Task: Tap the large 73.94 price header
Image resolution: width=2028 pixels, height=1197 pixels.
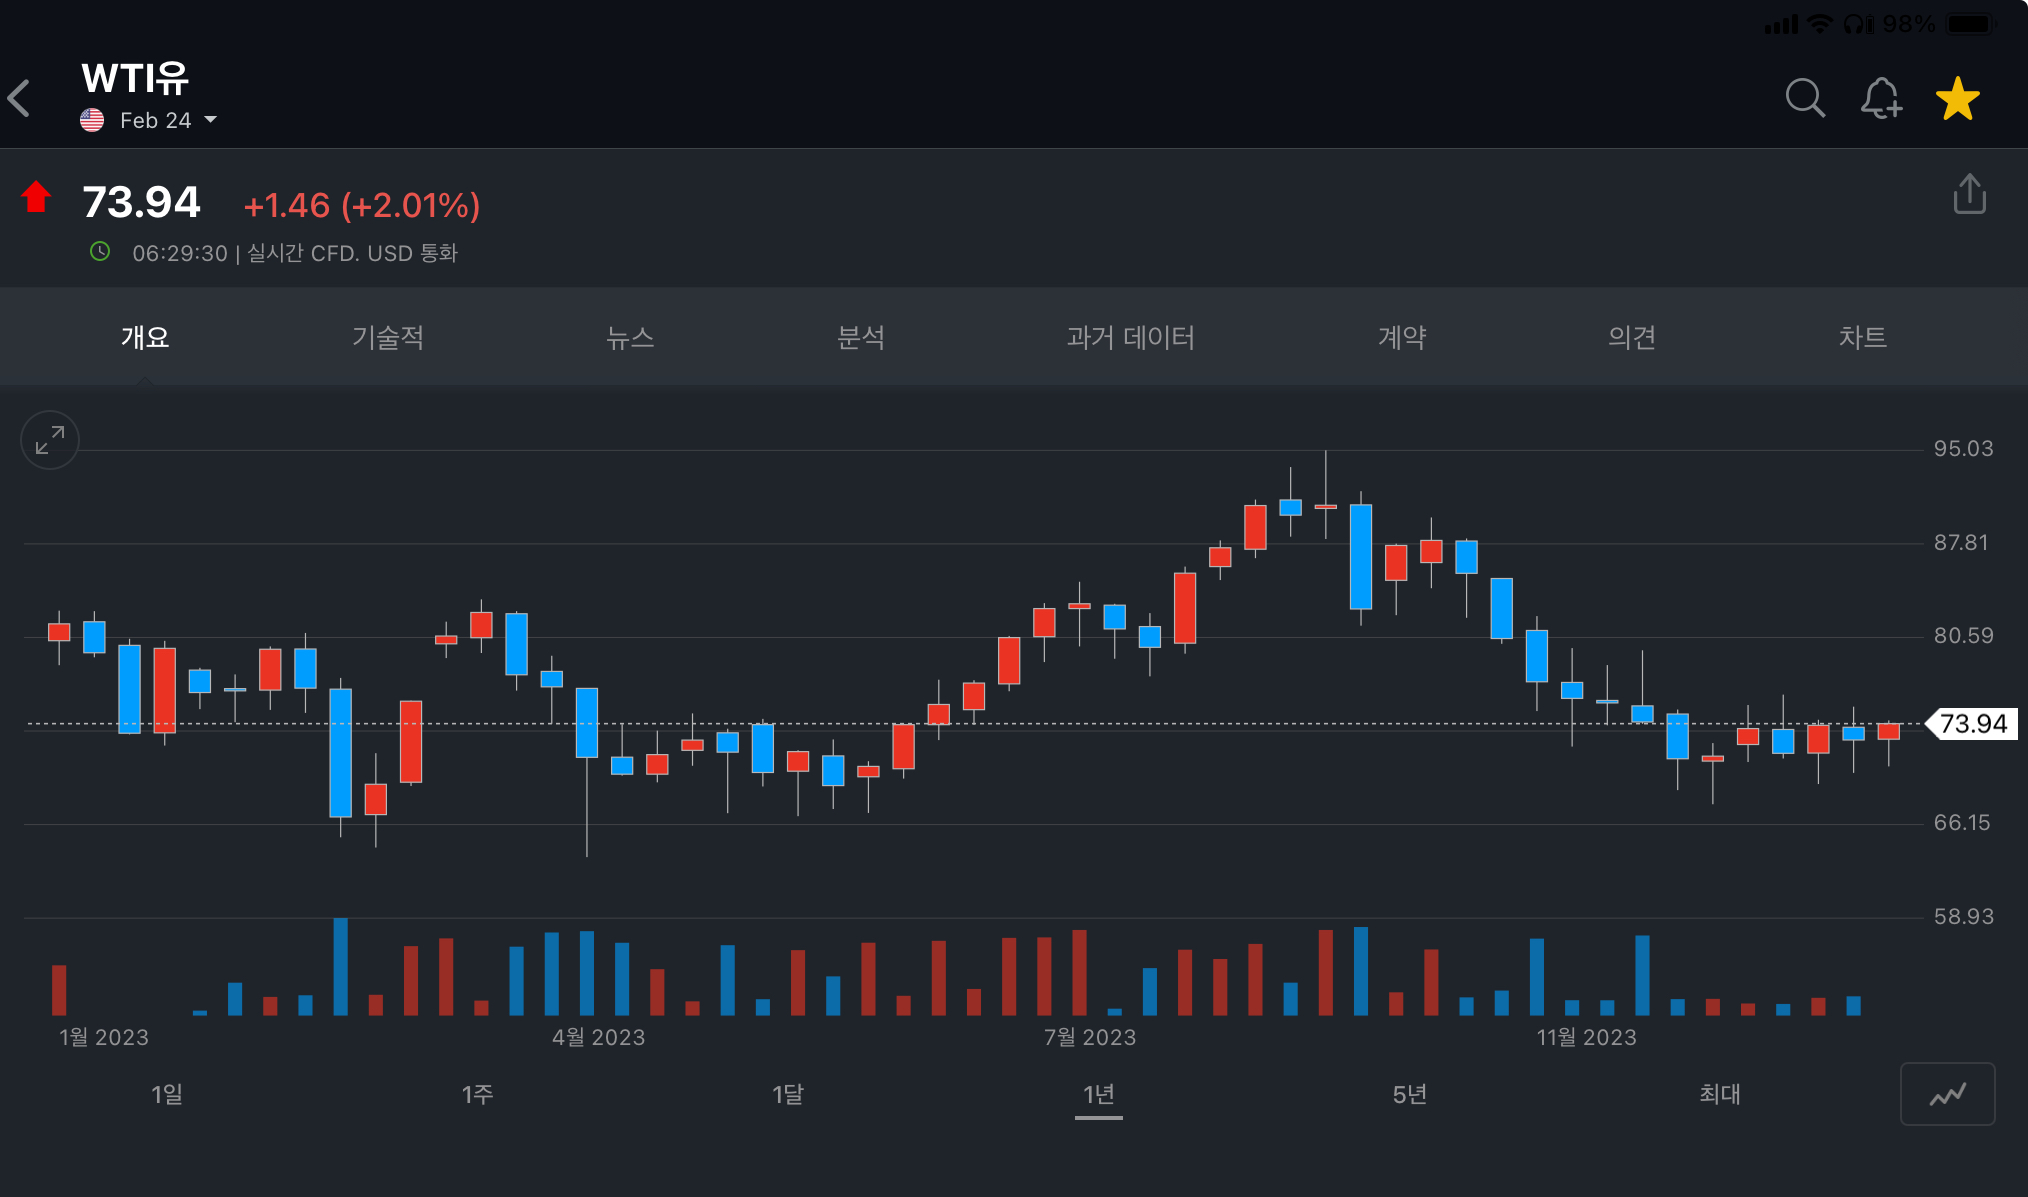Action: pos(141,202)
